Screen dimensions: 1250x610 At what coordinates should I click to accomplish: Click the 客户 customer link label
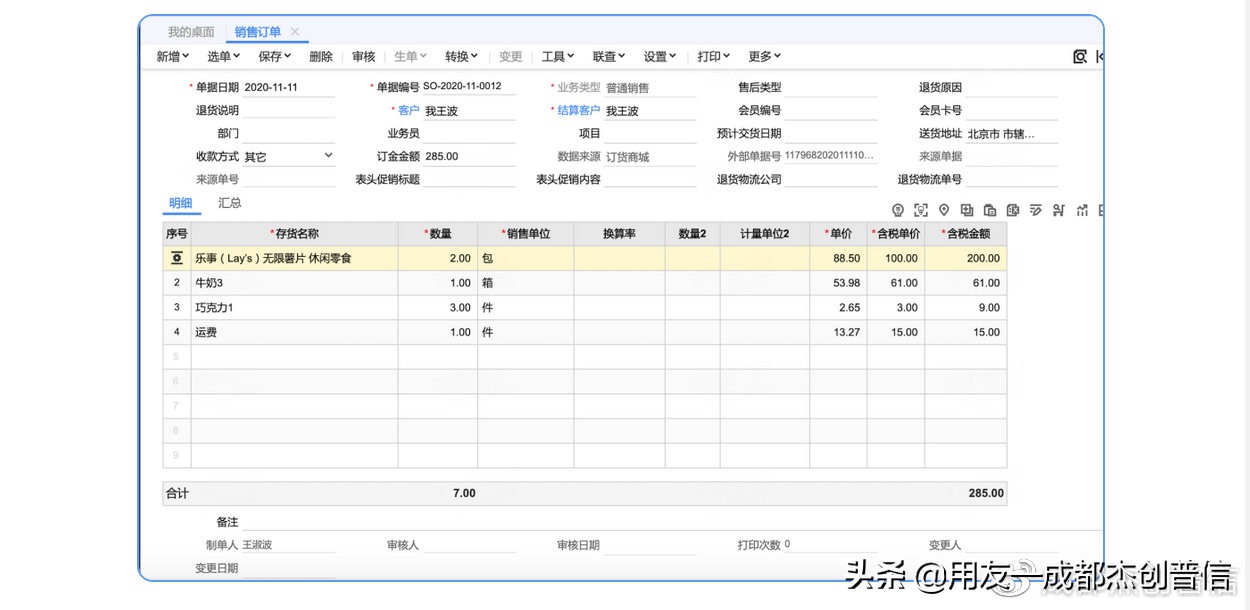coord(407,109)
